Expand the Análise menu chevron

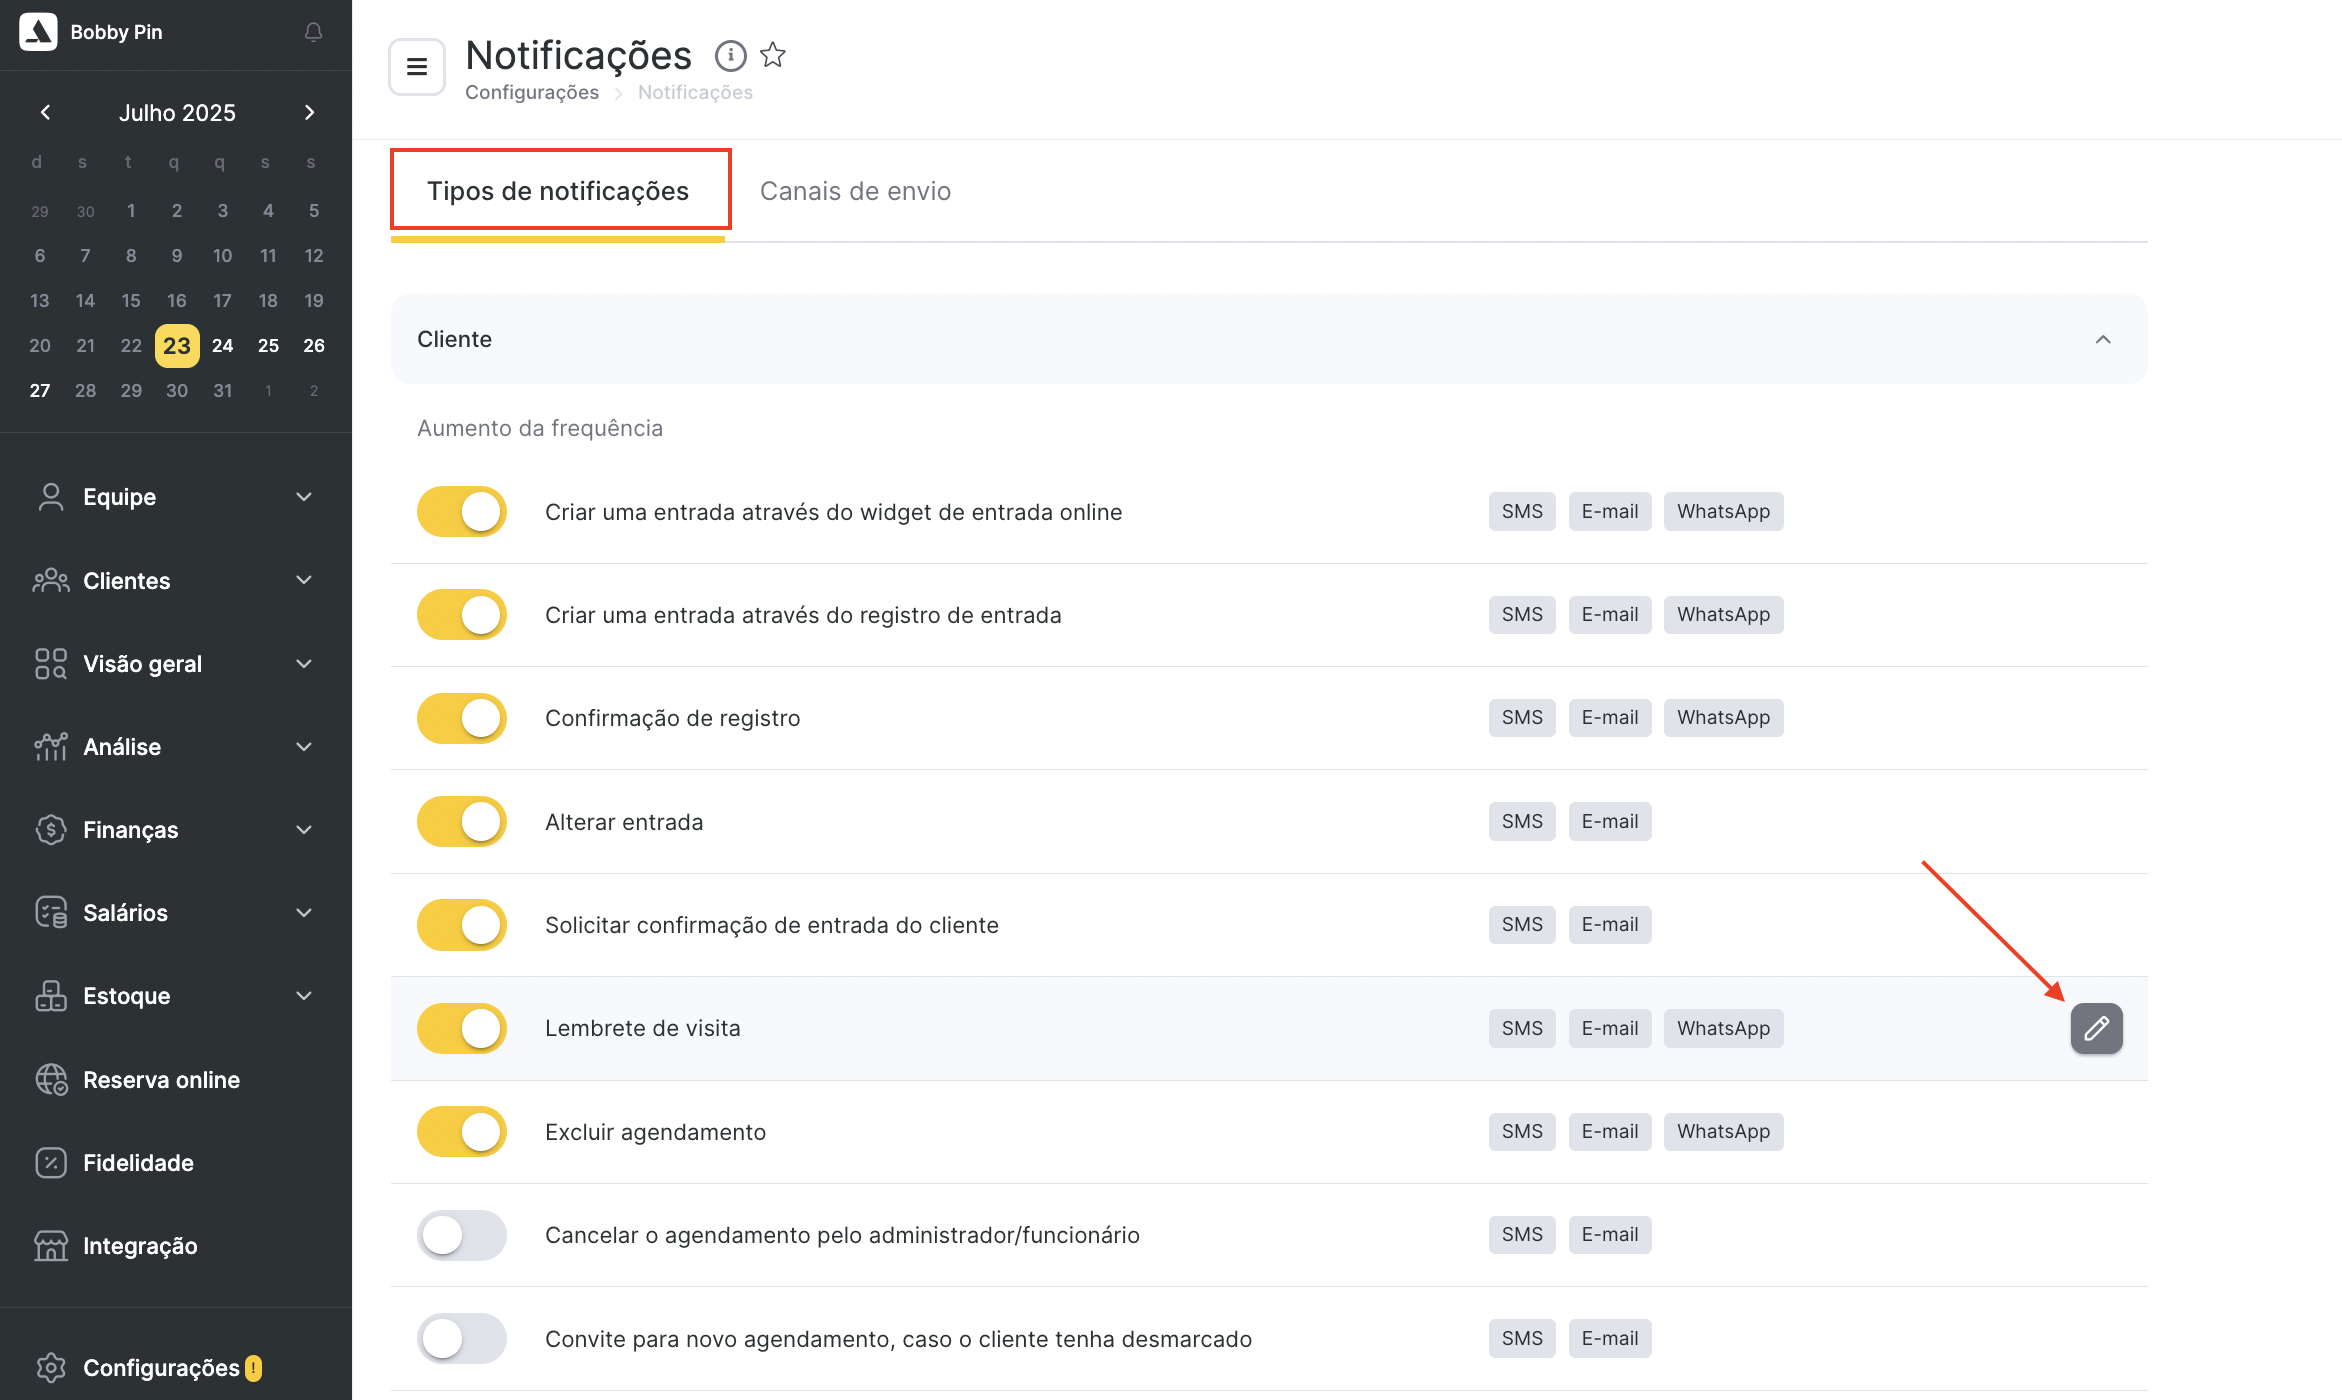coord(304,746)
